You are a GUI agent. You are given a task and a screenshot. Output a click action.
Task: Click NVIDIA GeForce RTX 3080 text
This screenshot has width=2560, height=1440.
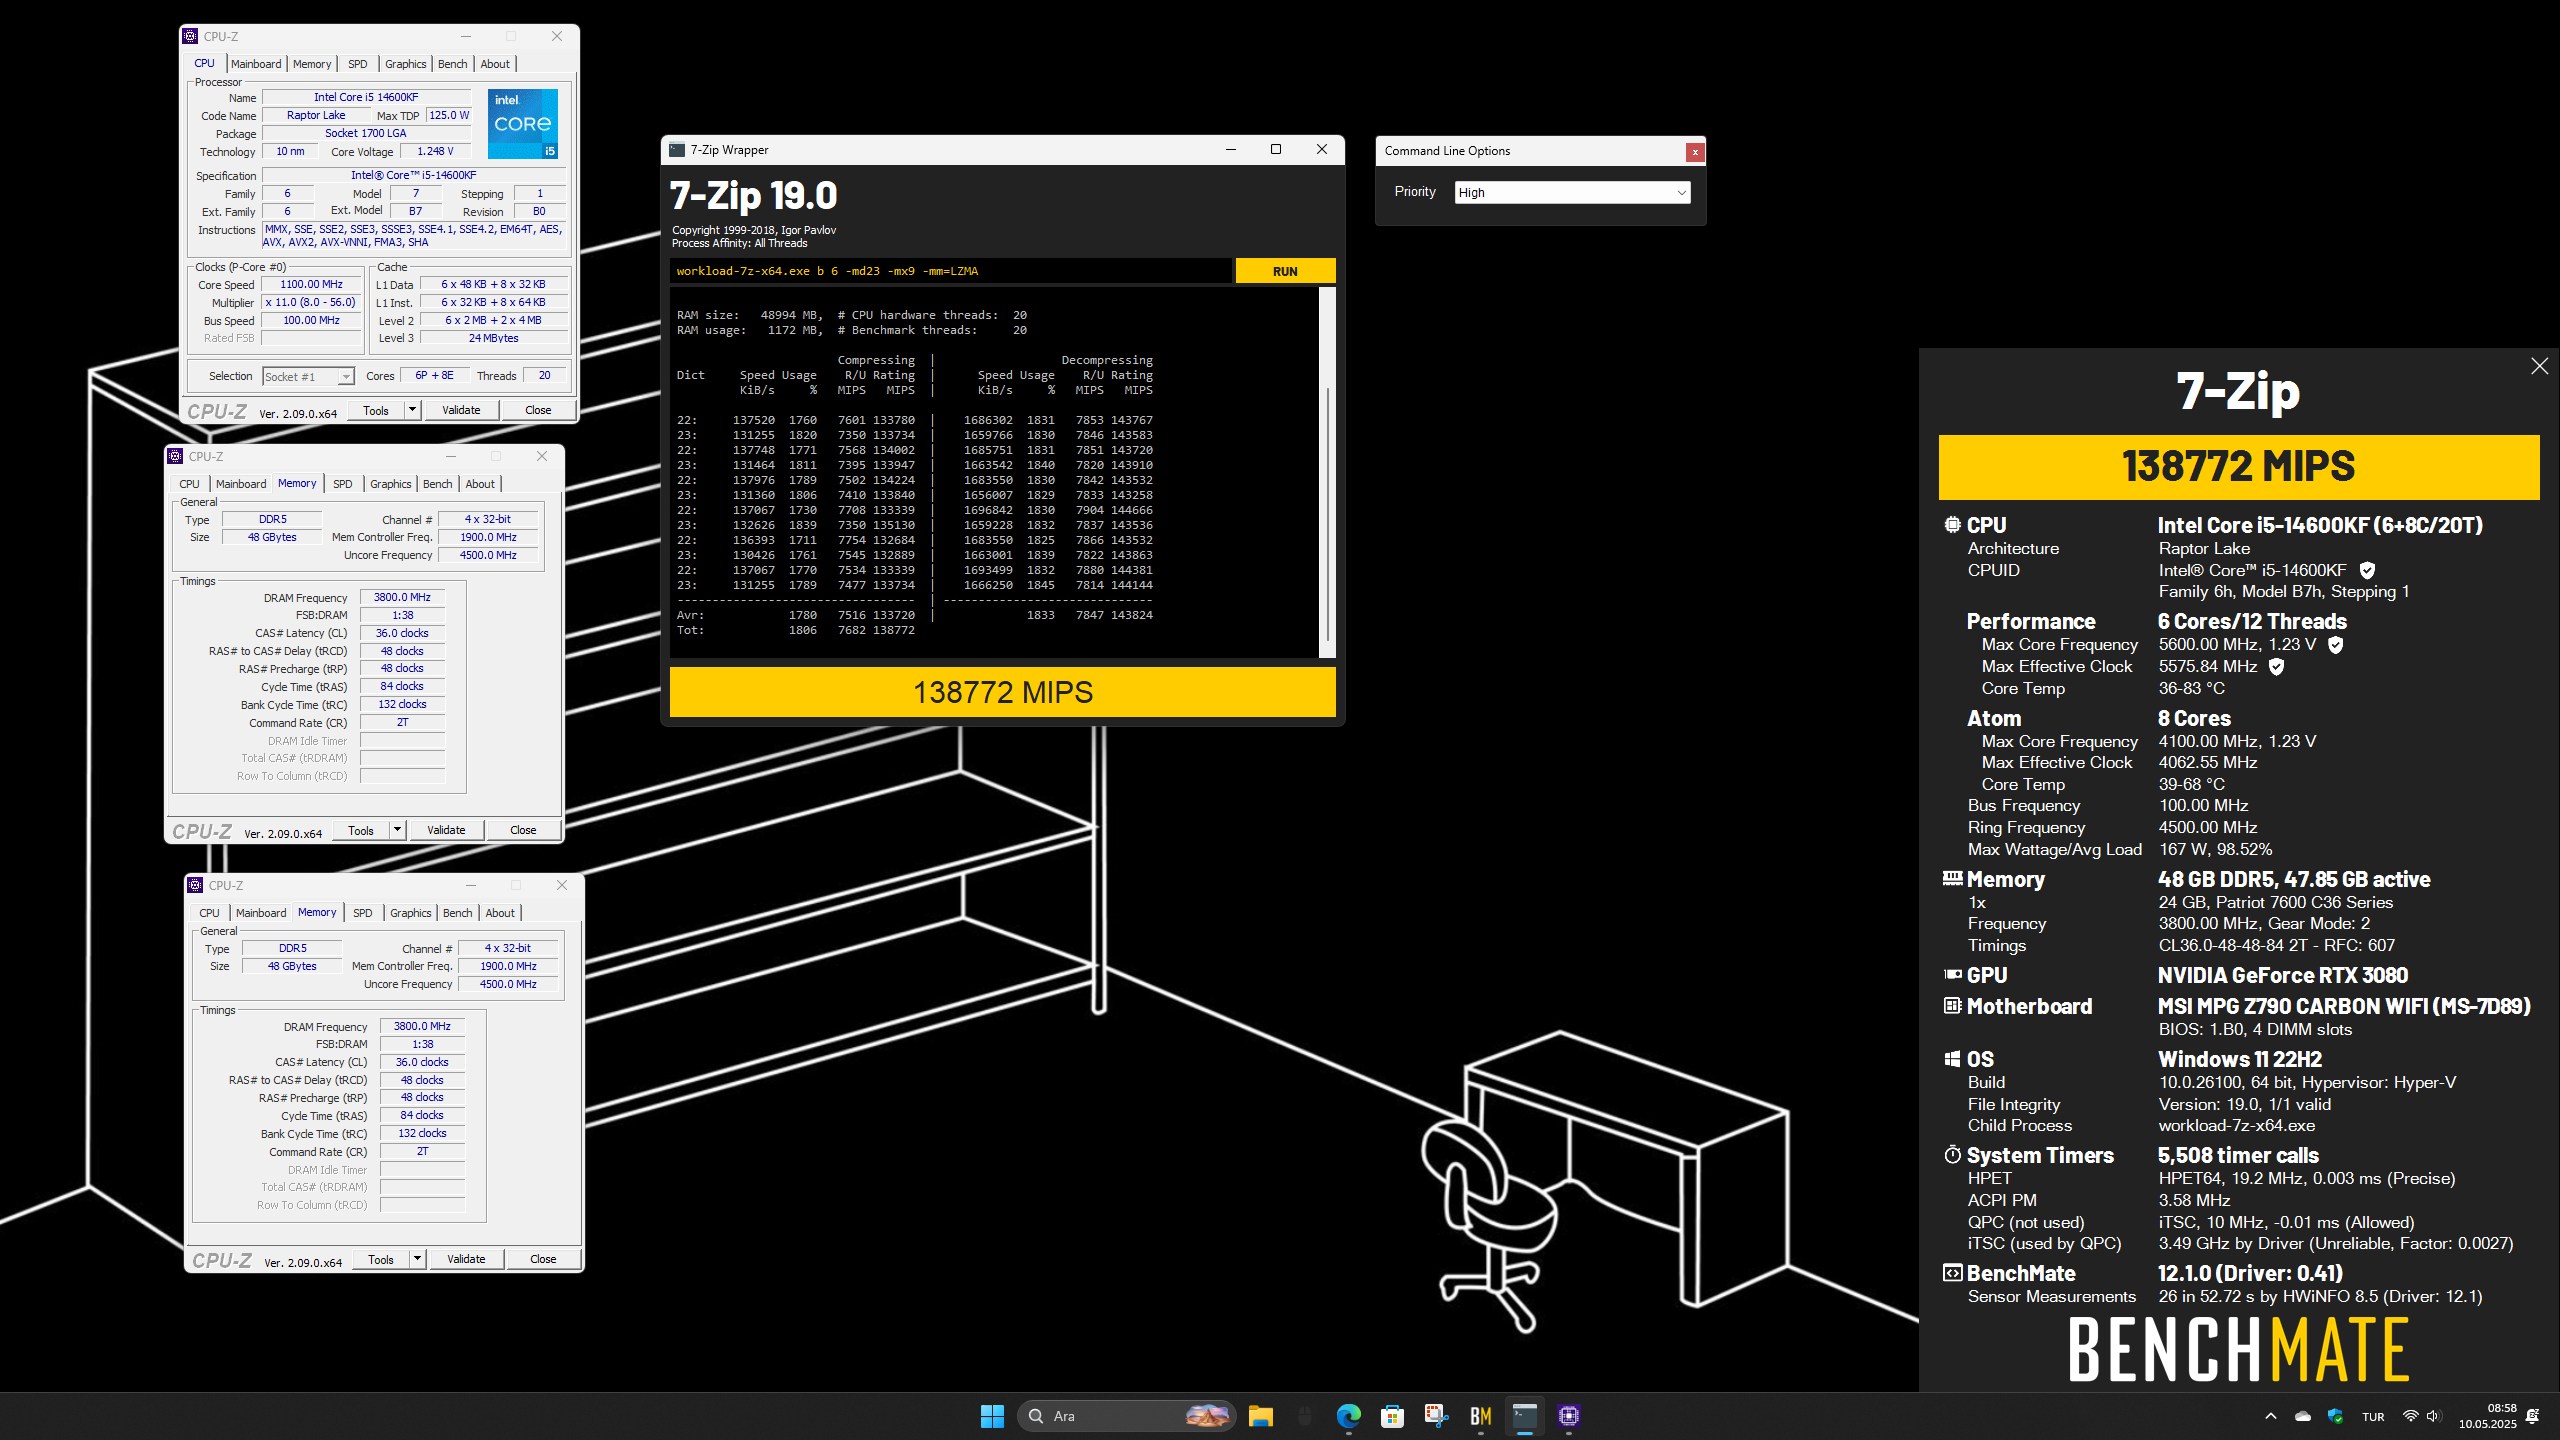(2282, 975)
